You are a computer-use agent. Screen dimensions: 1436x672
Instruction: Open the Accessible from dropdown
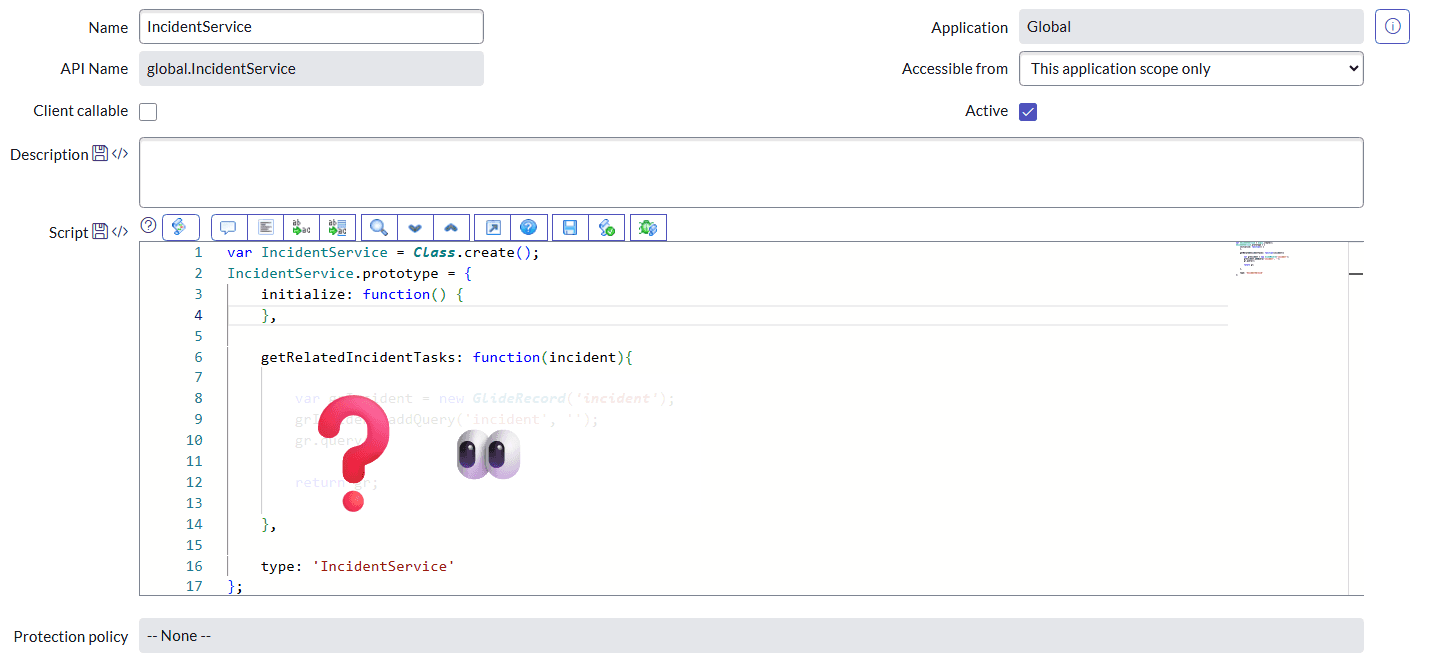click(x=1190, y=68)
